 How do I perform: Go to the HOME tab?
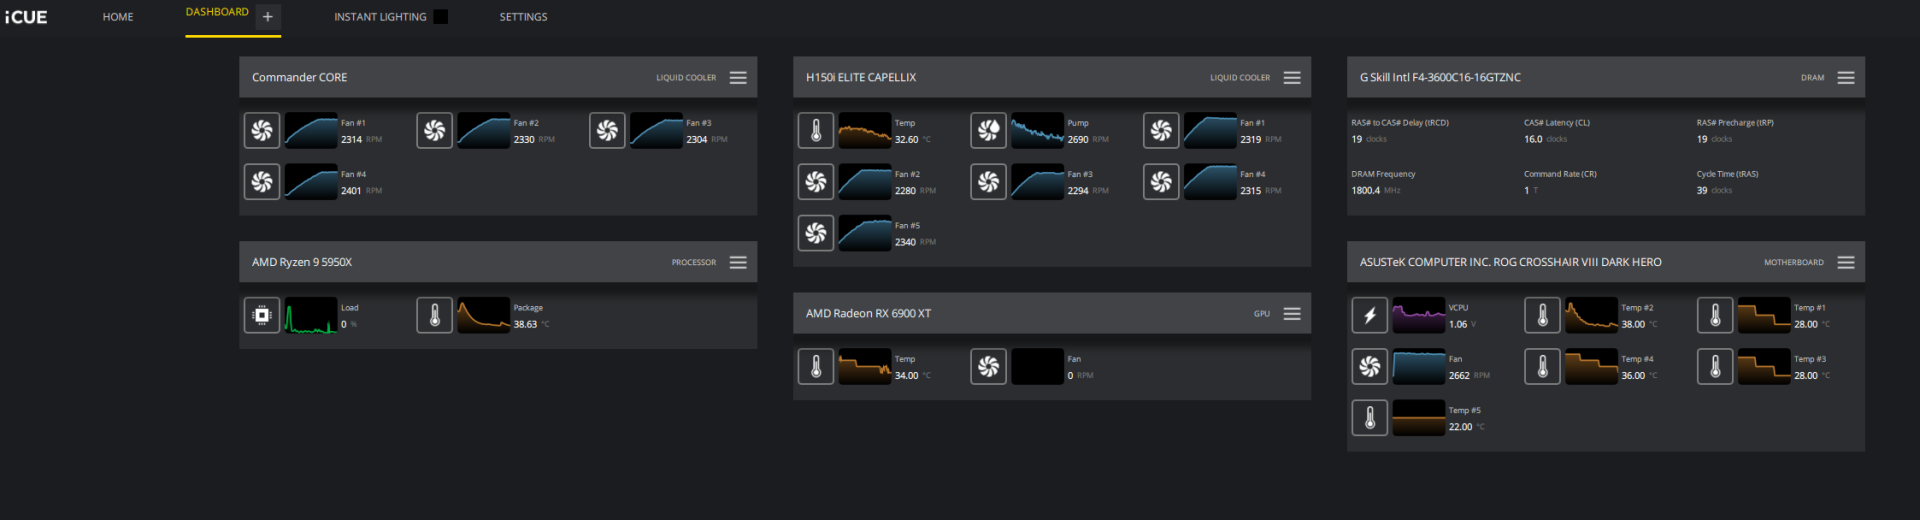(x=118, y=17)
